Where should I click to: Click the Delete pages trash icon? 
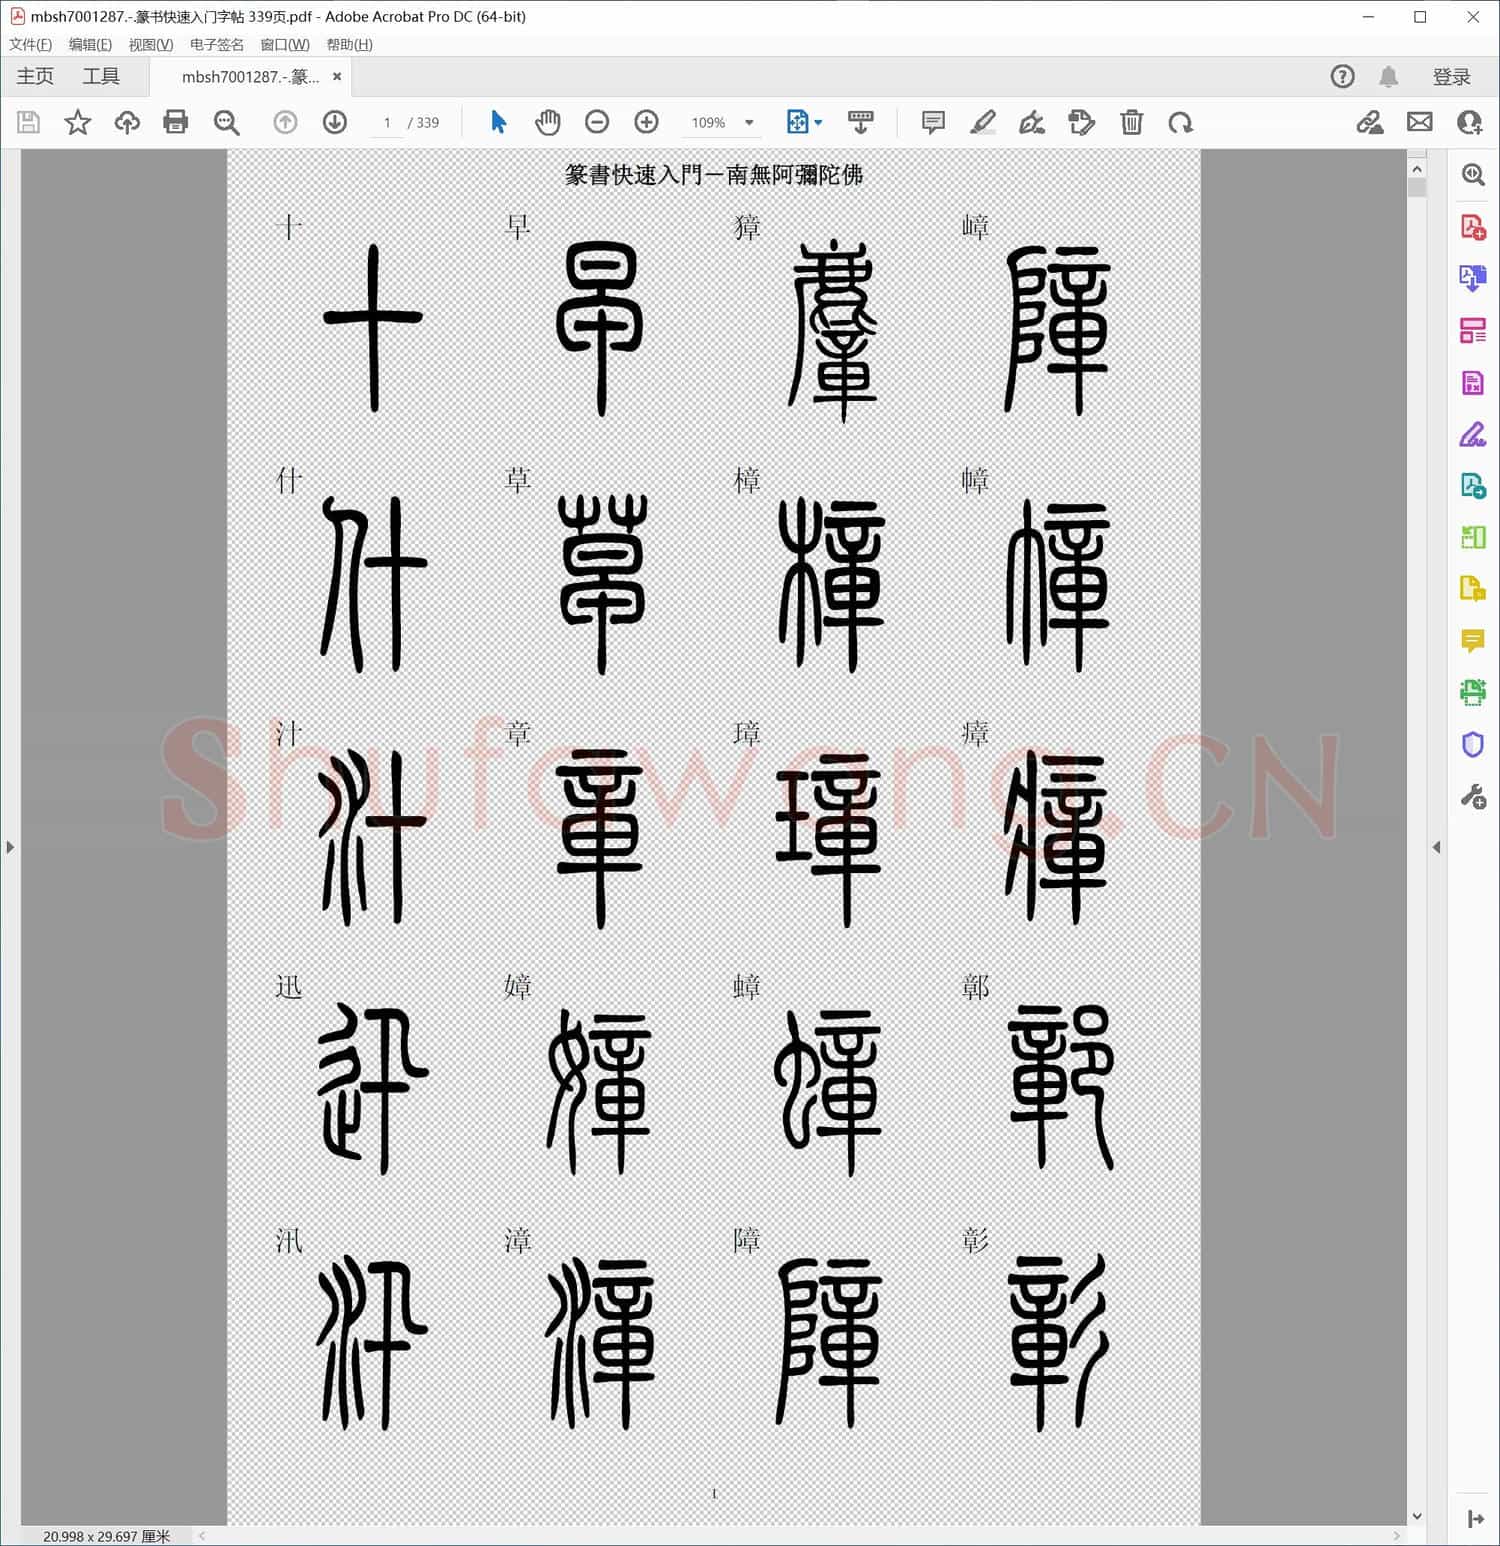(x=1131, y=122)
